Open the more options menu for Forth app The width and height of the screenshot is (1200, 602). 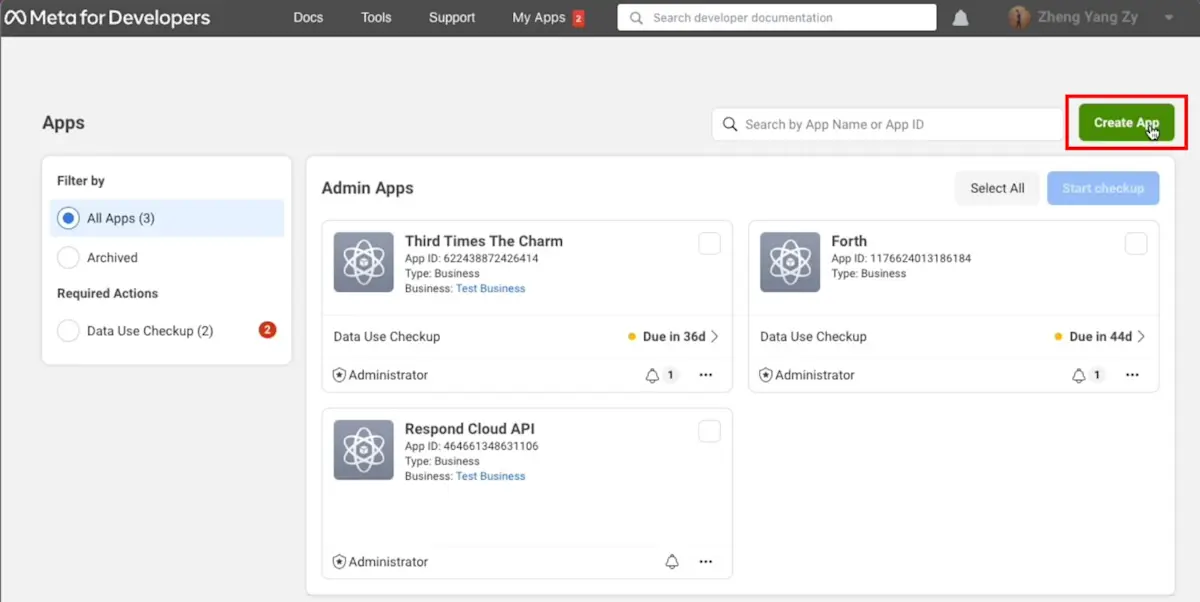(x=1132, y=374)
